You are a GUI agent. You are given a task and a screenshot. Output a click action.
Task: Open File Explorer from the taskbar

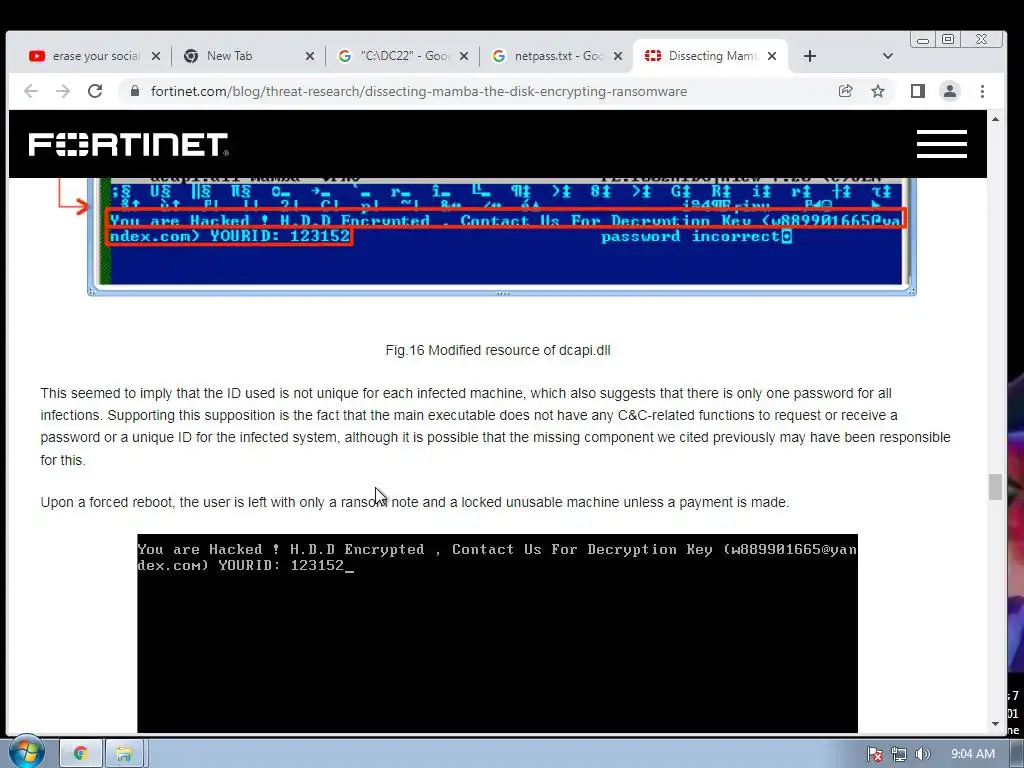tap(124, 754)
